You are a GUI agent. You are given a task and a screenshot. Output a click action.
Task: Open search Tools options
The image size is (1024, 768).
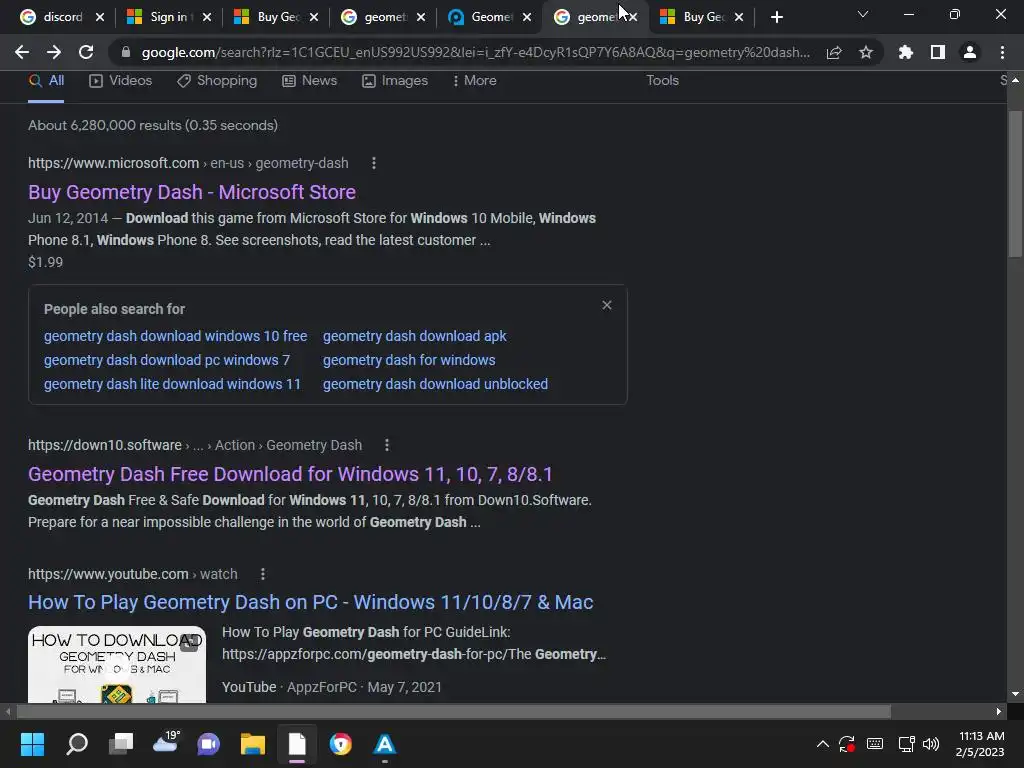click(662, 80)
